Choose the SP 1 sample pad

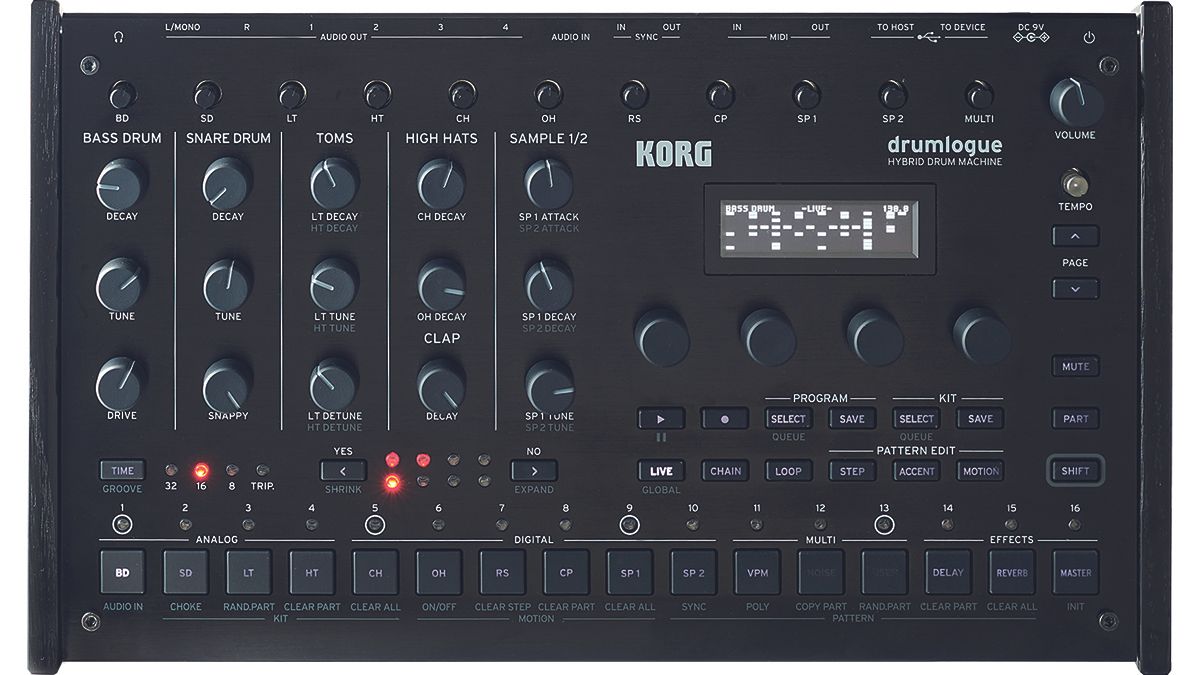tap(630, 573)
